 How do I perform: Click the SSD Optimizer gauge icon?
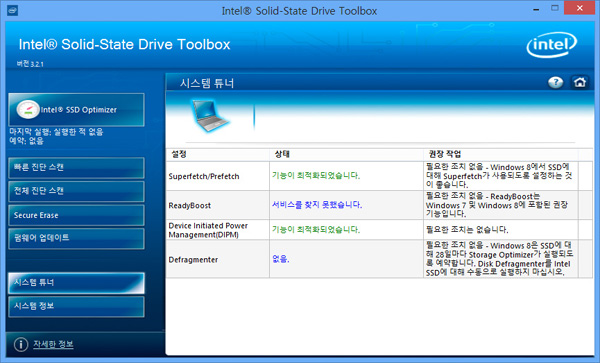point(28,110)
